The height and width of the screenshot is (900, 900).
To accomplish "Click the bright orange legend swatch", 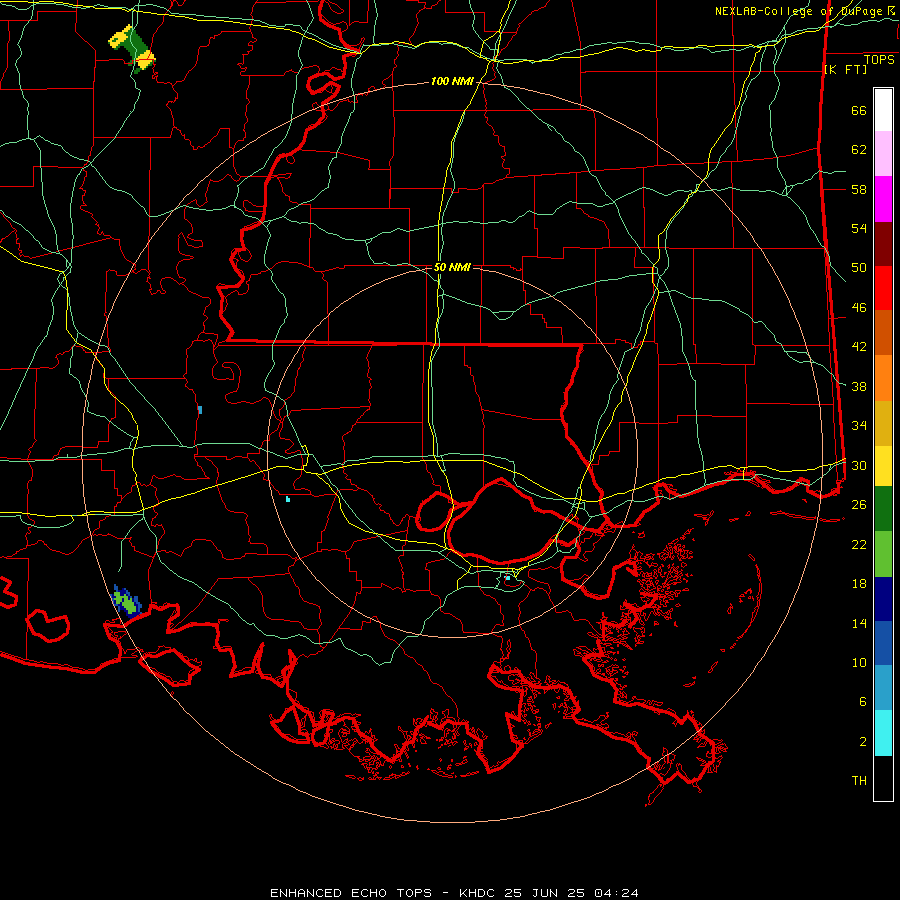I will (x=883, y=378).
